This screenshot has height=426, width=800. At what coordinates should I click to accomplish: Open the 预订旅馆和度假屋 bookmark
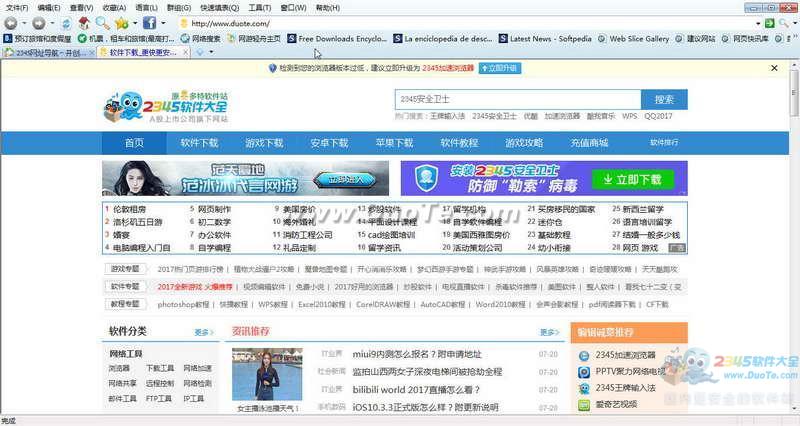tap(37, 38)
